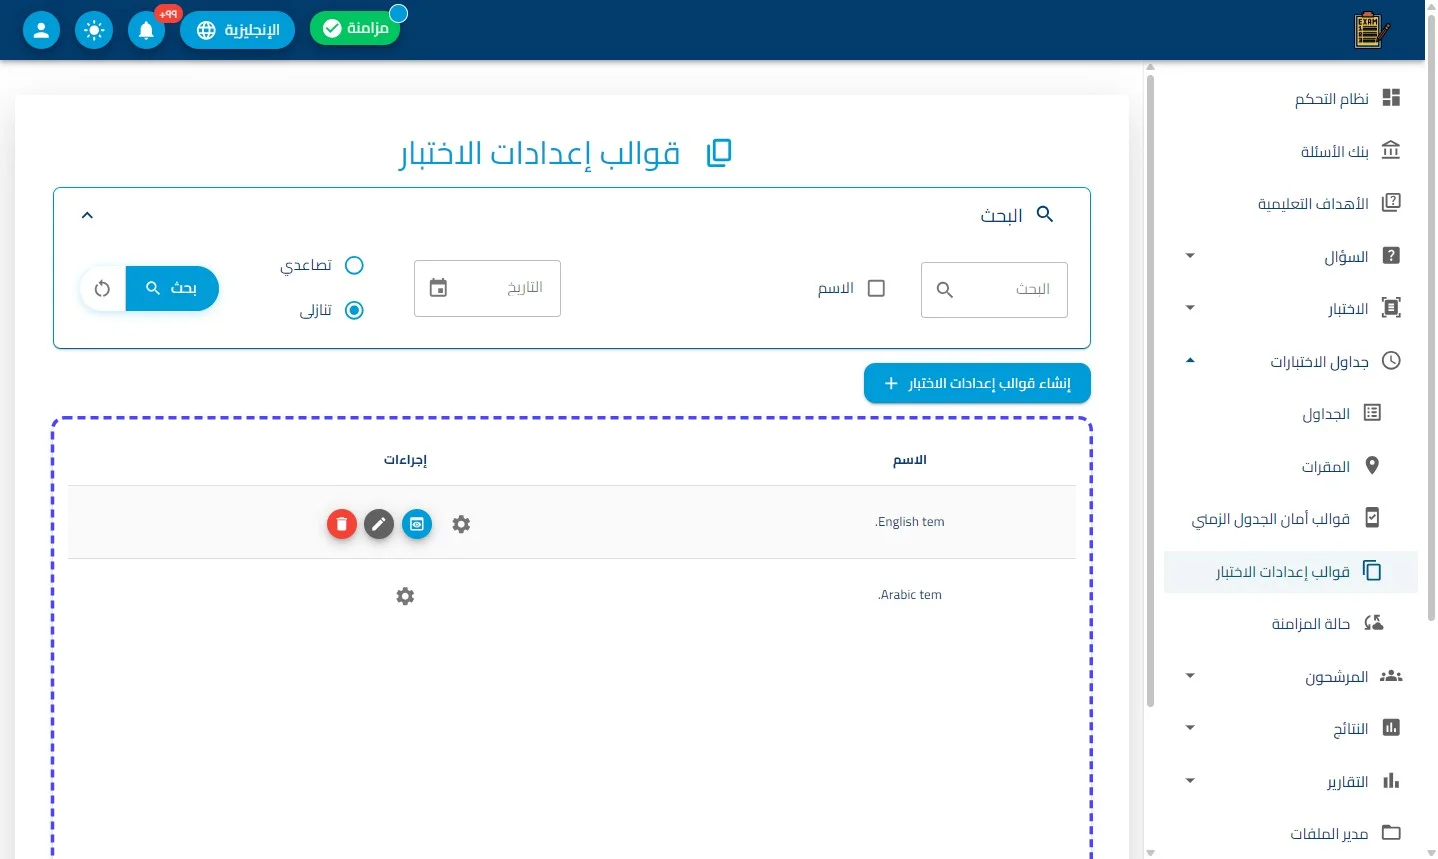The height and width of the screenshot is (859, 1438).
Task: Click the magnifier inside search field
Action: [944, 290]
